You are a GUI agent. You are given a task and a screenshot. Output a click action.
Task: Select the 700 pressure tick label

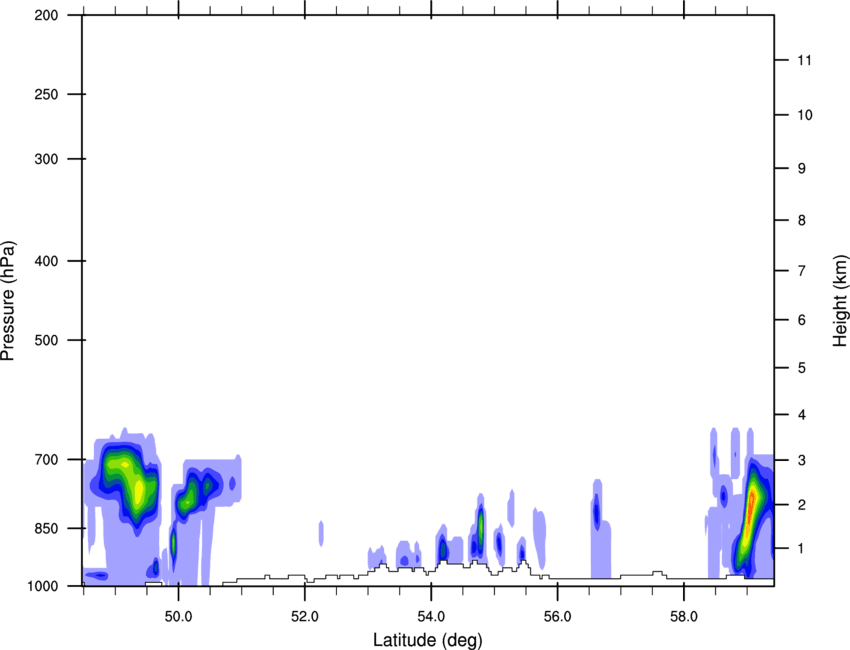(46, 459)
